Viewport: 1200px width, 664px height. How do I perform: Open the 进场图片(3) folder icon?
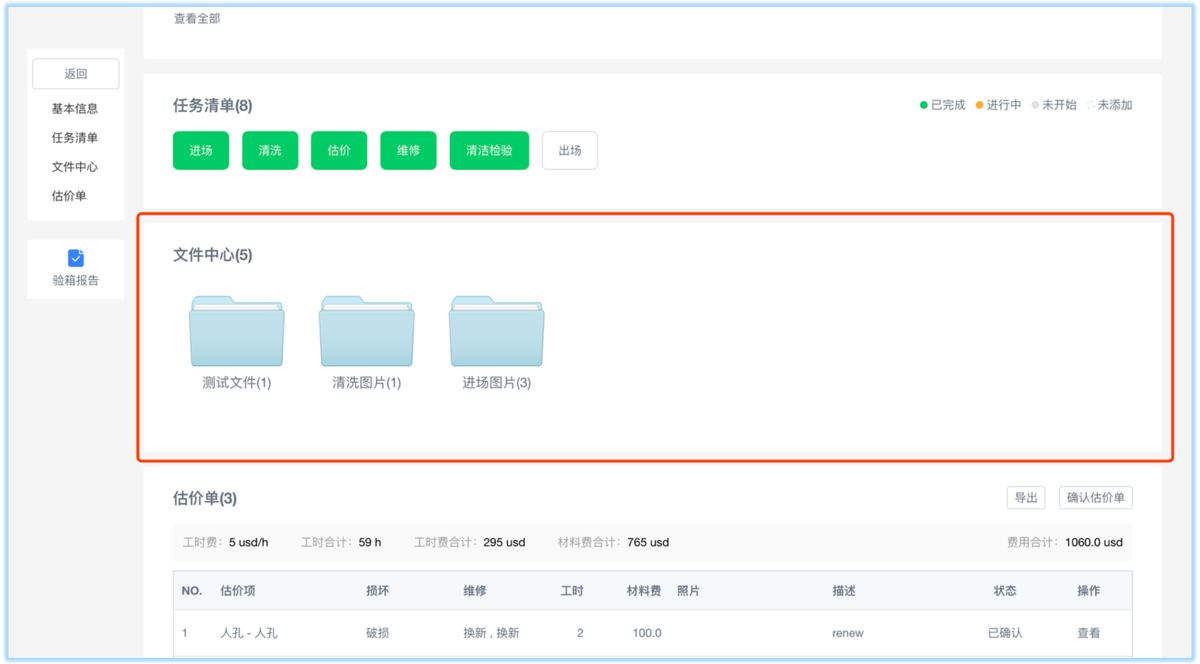(x=497, y=331)
